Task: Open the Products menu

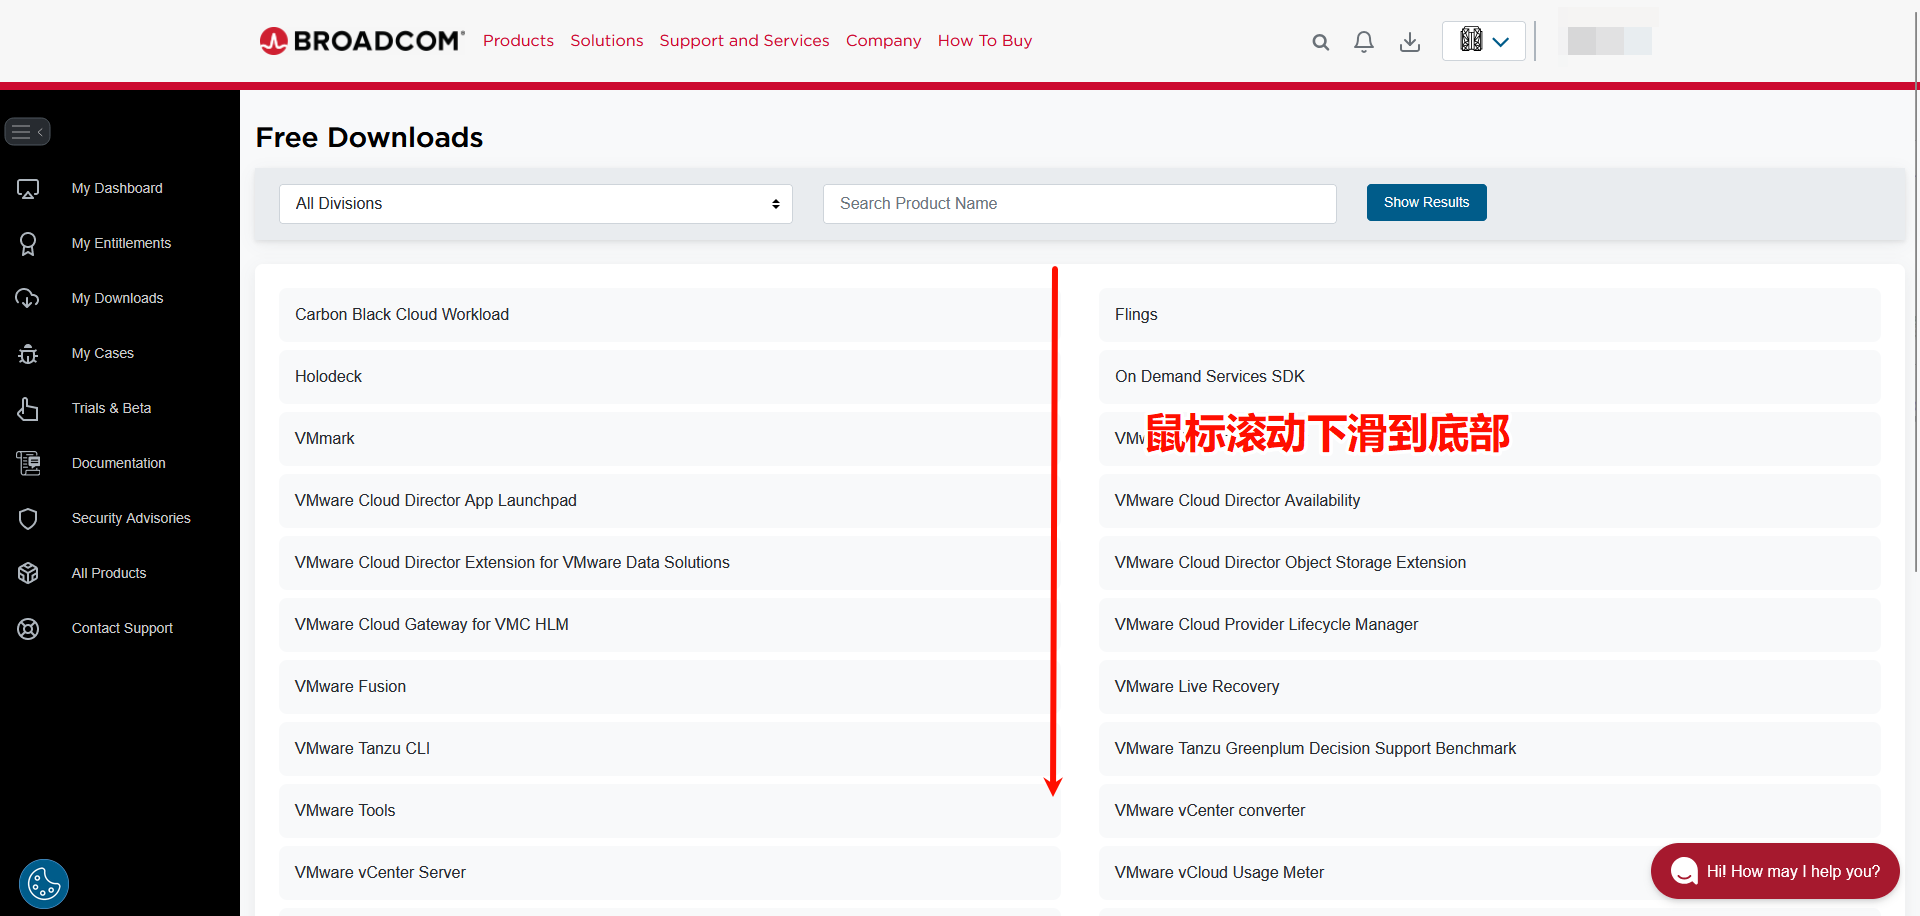Action: pos(518,41)
